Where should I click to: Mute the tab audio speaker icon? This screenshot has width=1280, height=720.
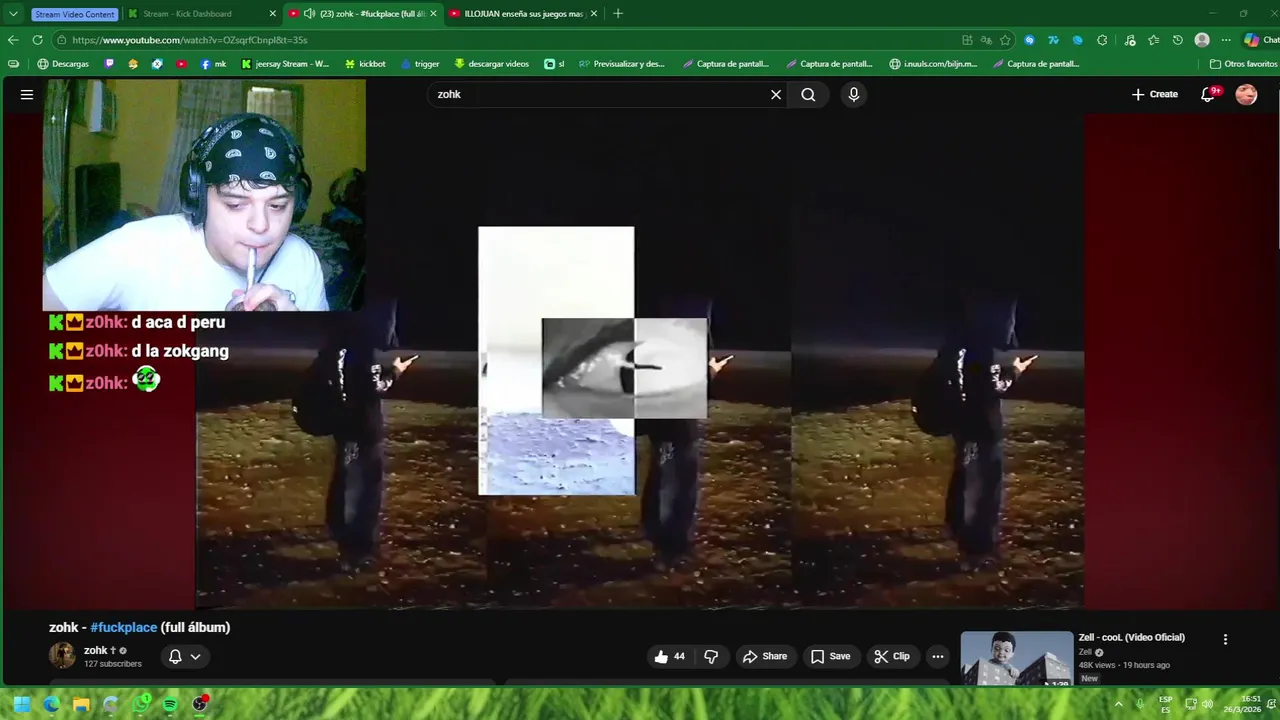pos(309,14)
